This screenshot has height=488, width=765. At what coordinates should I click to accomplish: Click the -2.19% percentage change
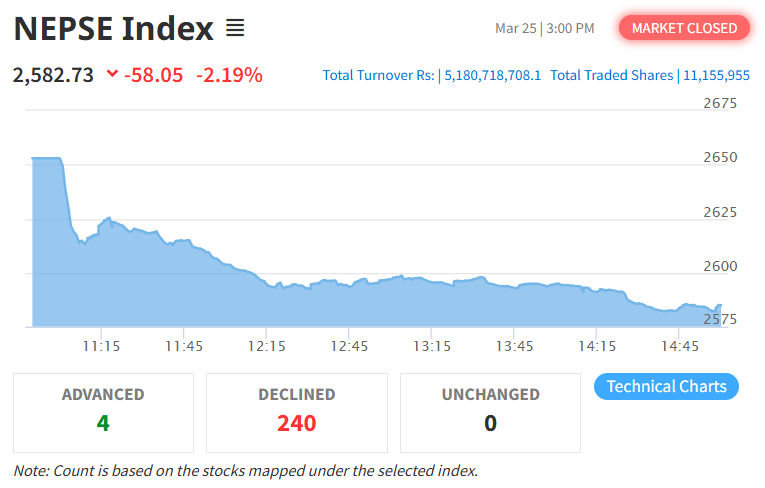coord(229,75)
